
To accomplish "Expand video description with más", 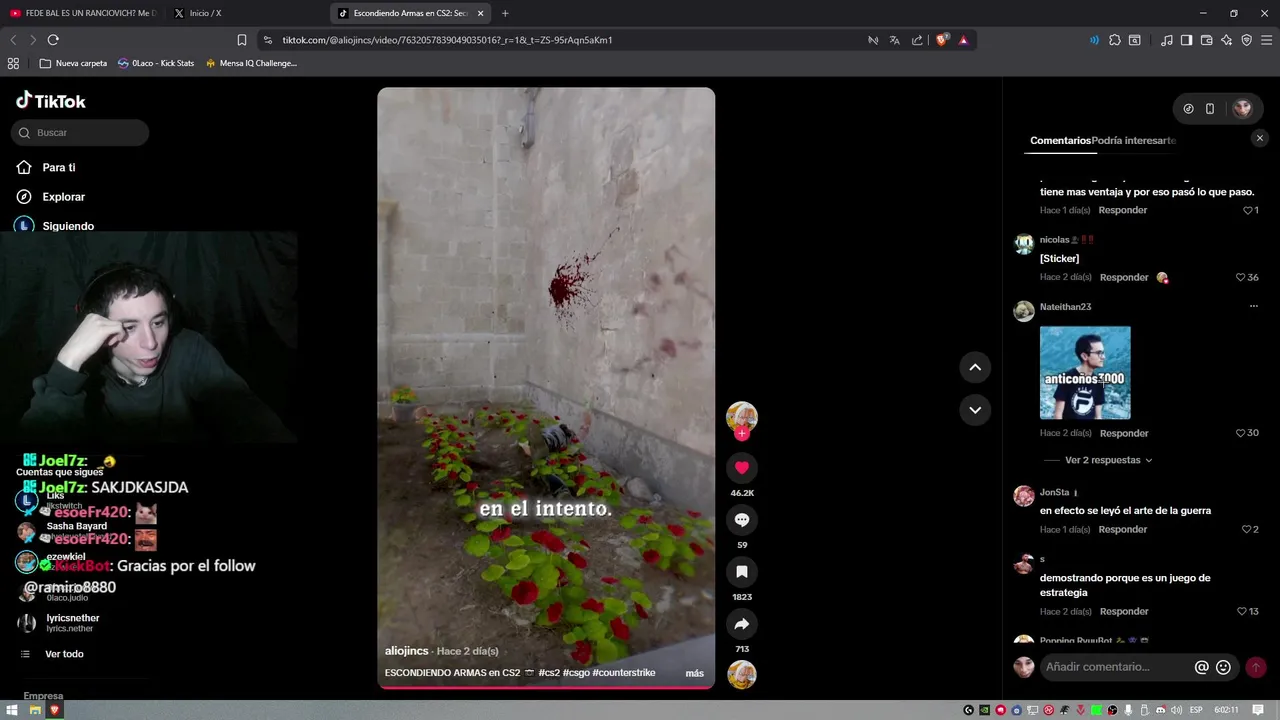I will [x=694, y=673].
